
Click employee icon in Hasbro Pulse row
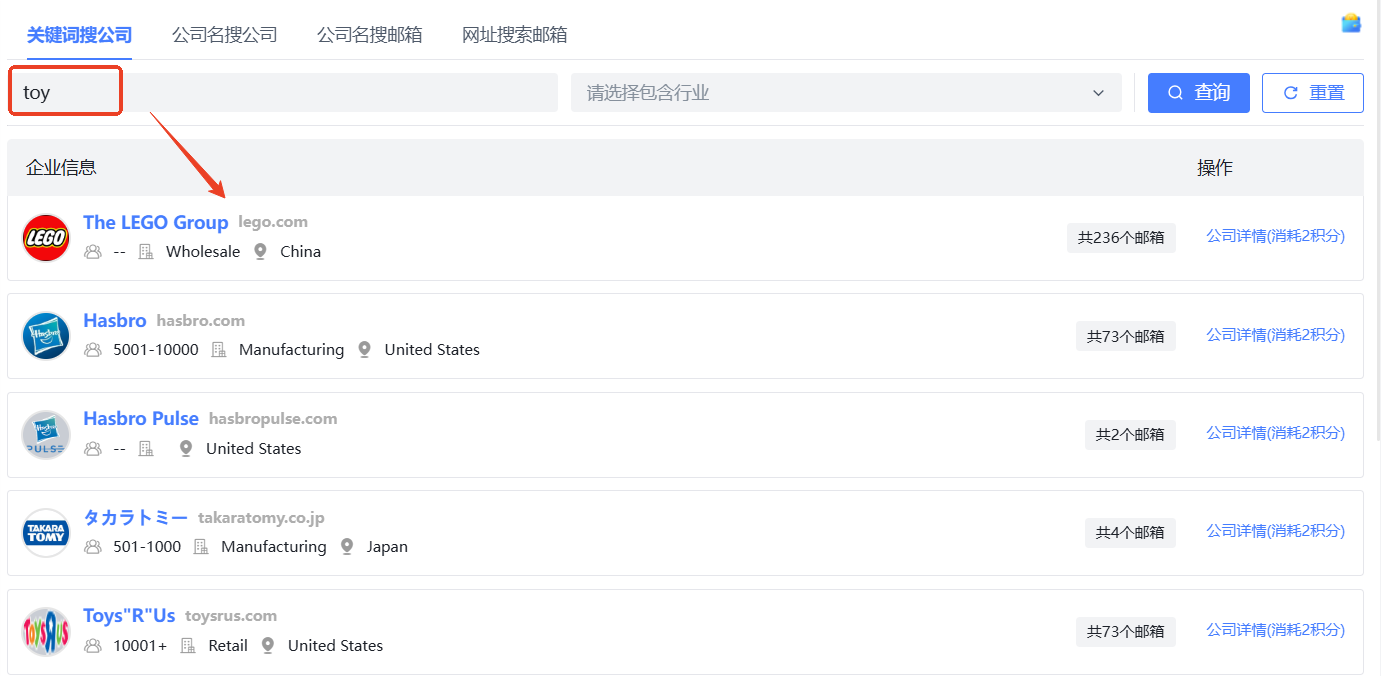tap(93, 449)
